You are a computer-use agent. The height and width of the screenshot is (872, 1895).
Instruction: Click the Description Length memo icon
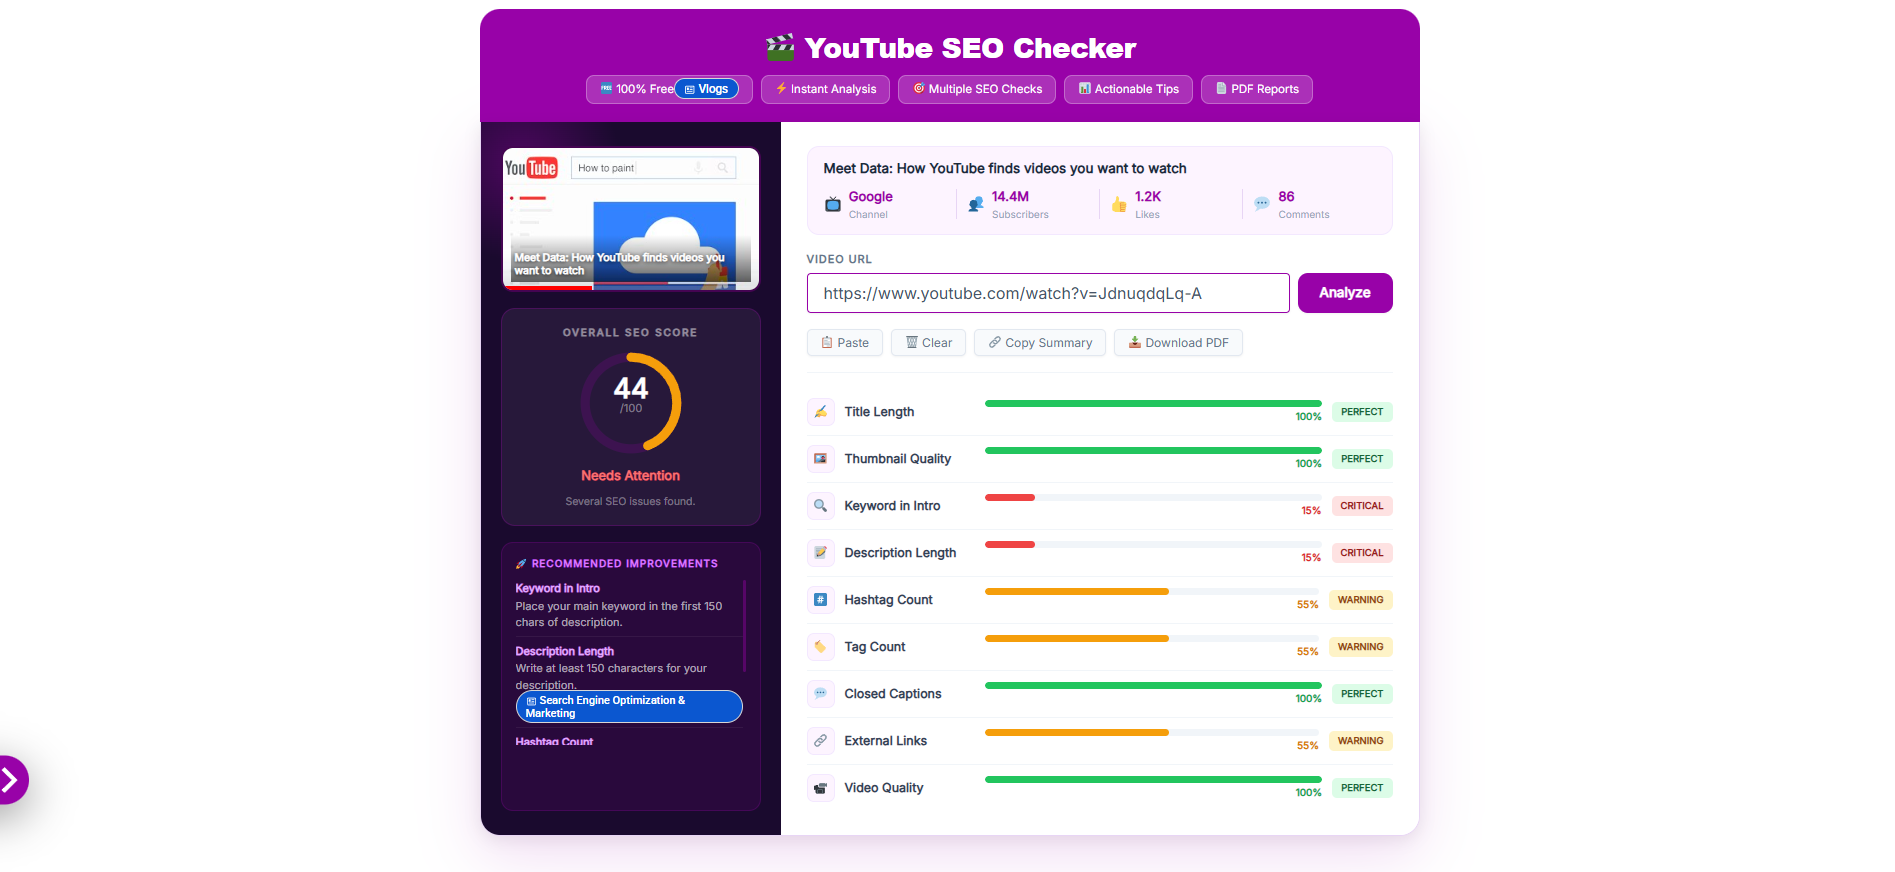tap(820, 553)
